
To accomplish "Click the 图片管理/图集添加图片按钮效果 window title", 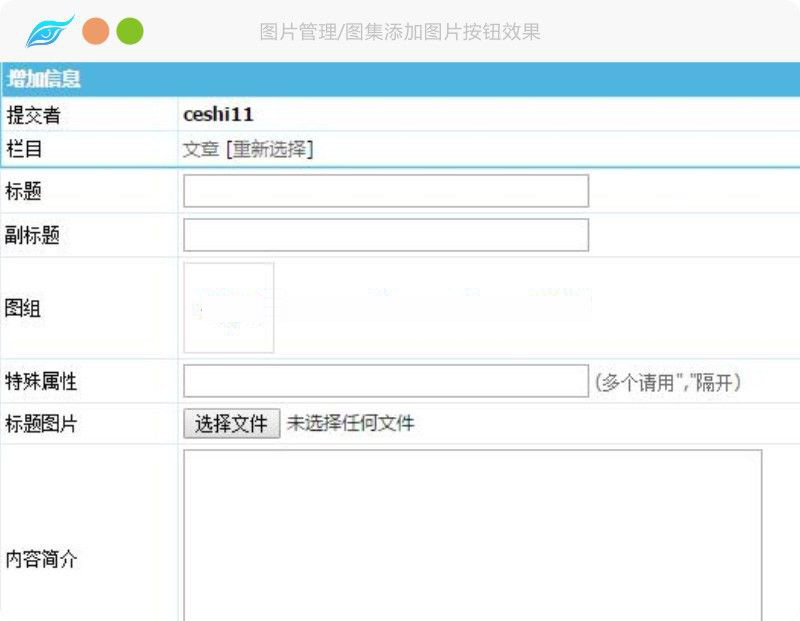I will point(400,32).
